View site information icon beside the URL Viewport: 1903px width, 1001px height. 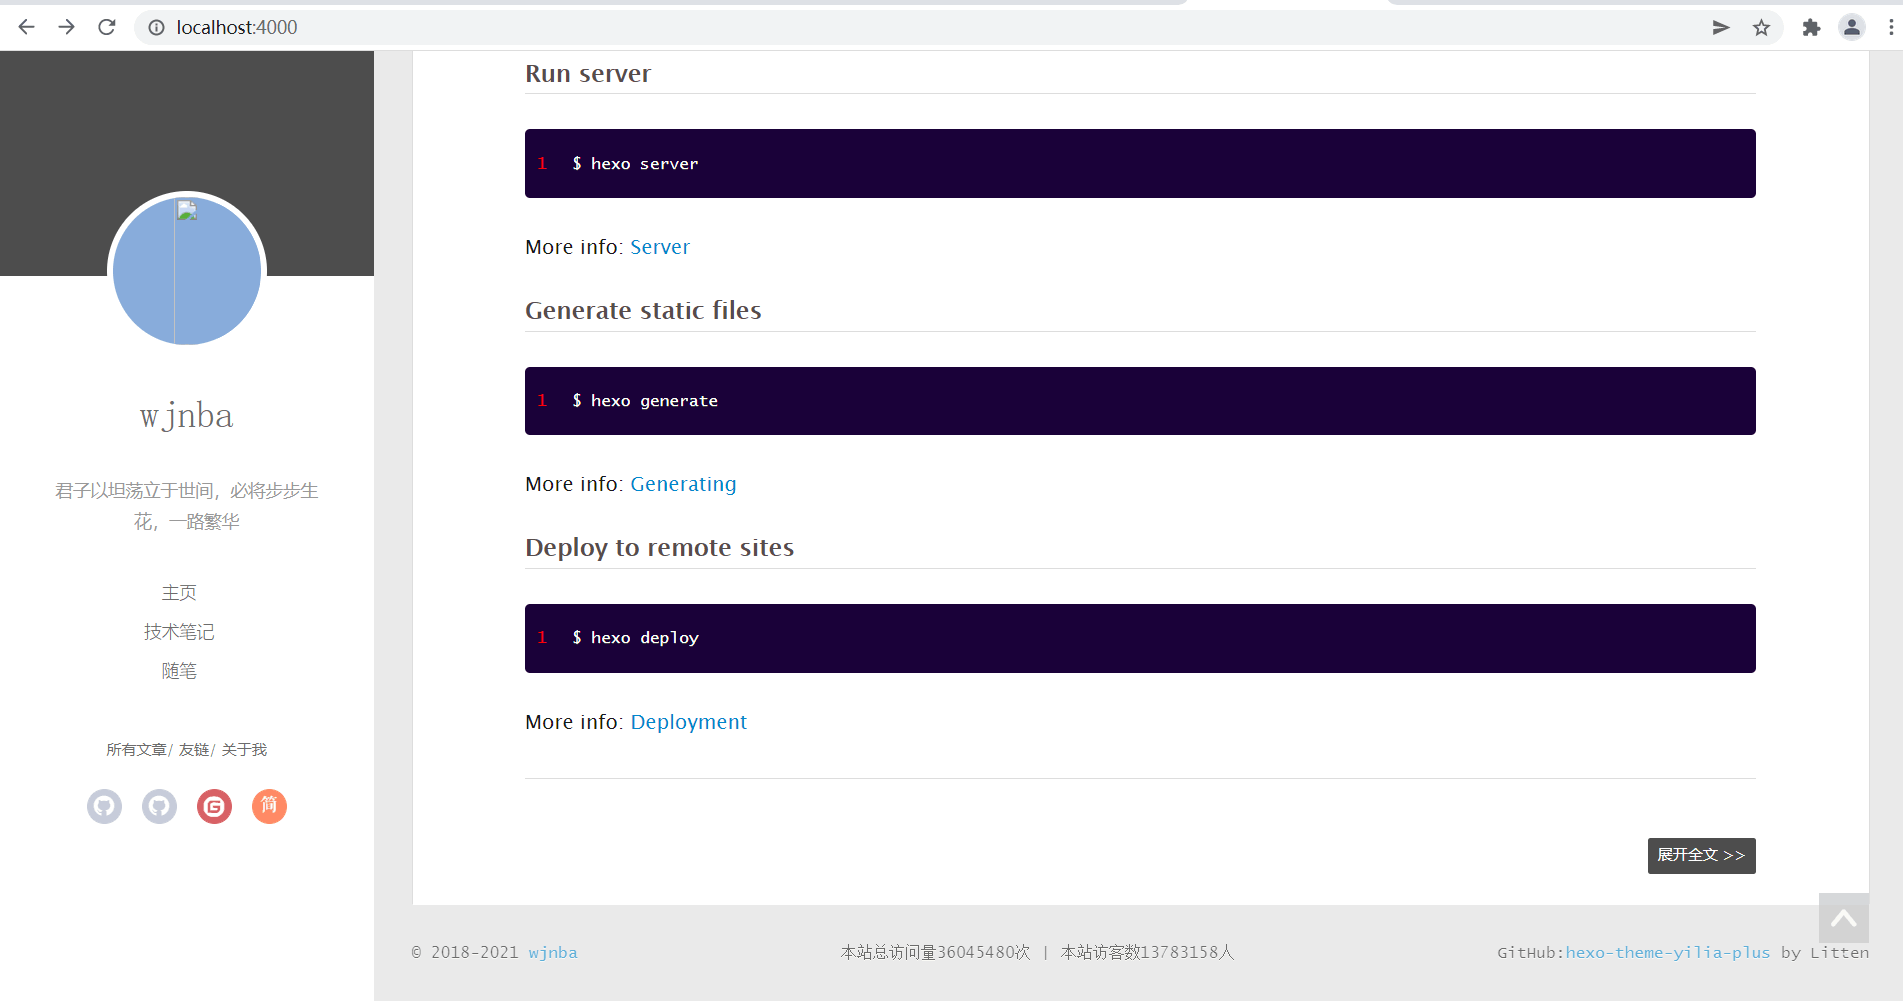point(157,28)
